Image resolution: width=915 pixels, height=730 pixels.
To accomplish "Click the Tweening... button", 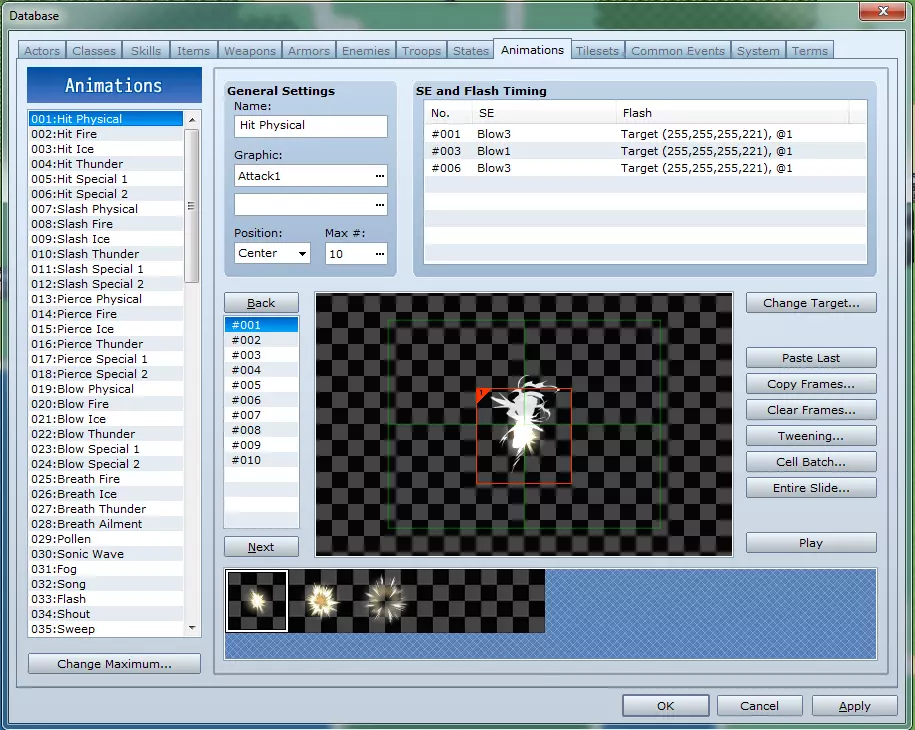I will (810, 436).
